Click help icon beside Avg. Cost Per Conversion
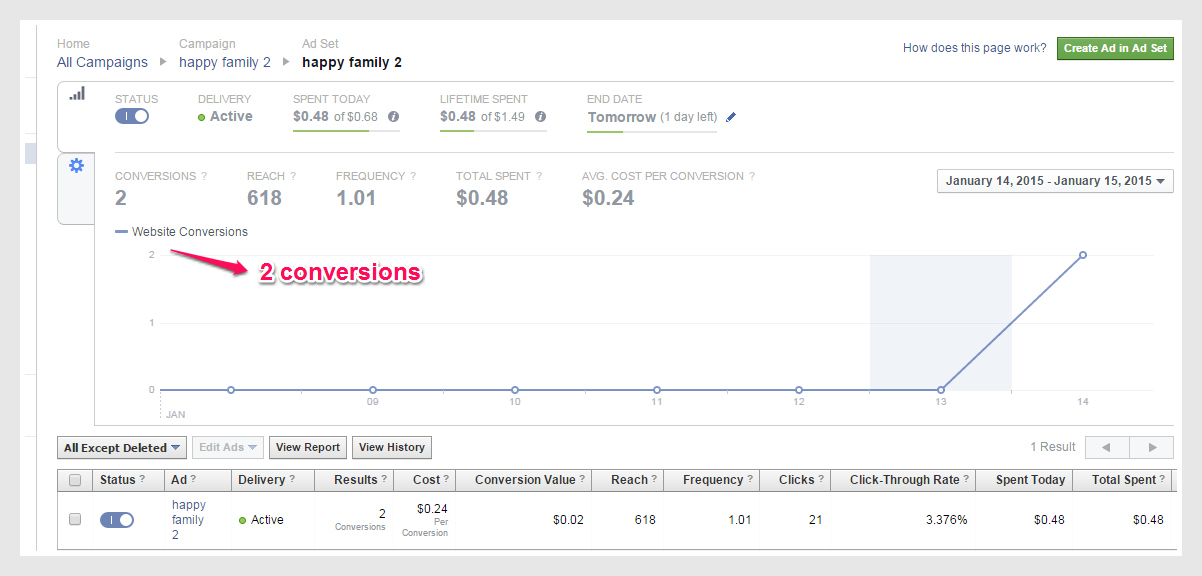 [x=752, y=176]
